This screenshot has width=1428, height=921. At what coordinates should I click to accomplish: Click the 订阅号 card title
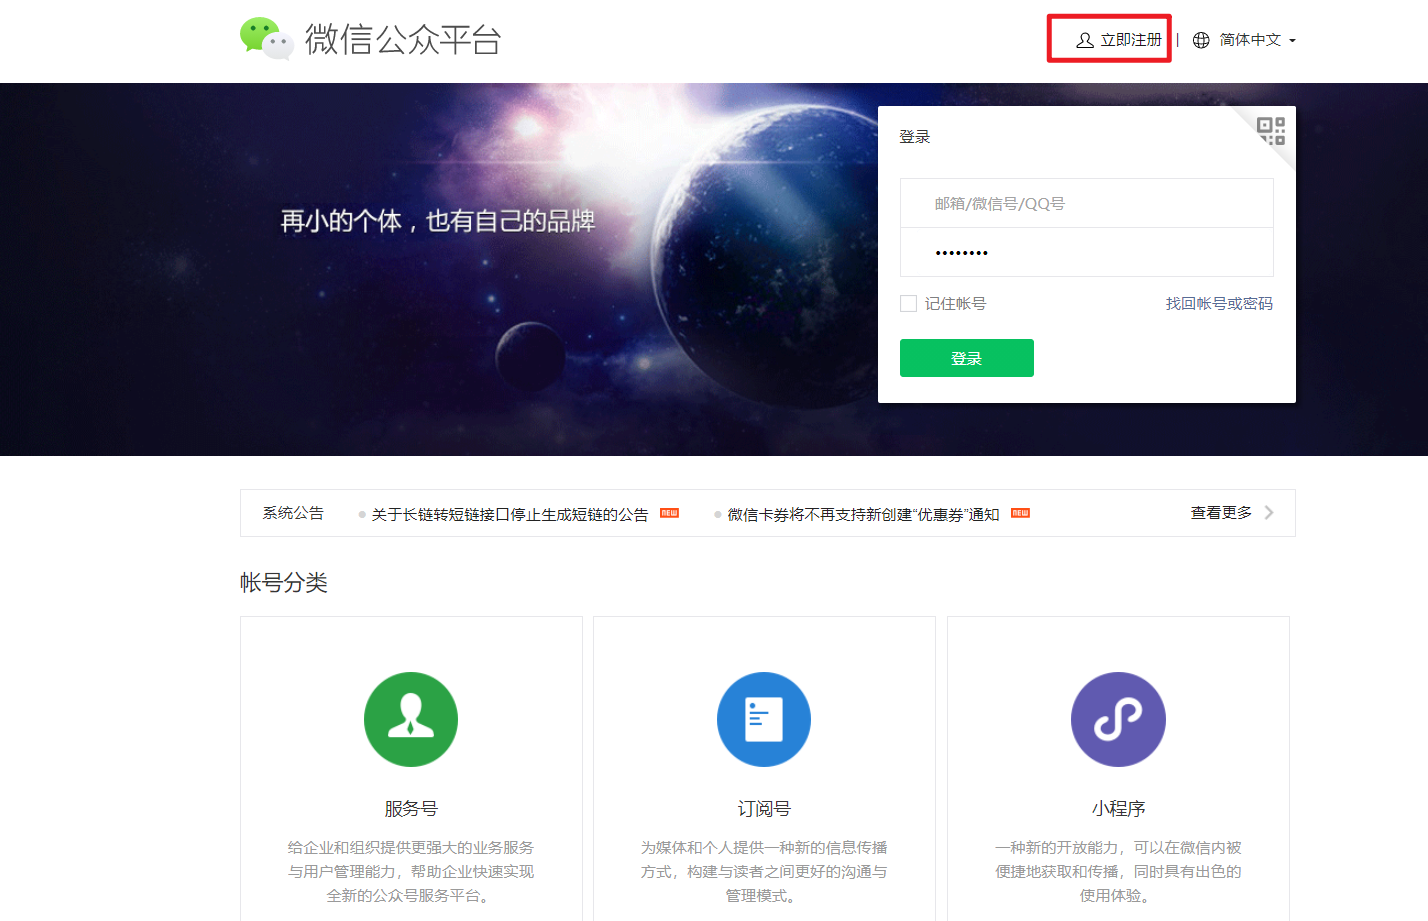point(764,808)
